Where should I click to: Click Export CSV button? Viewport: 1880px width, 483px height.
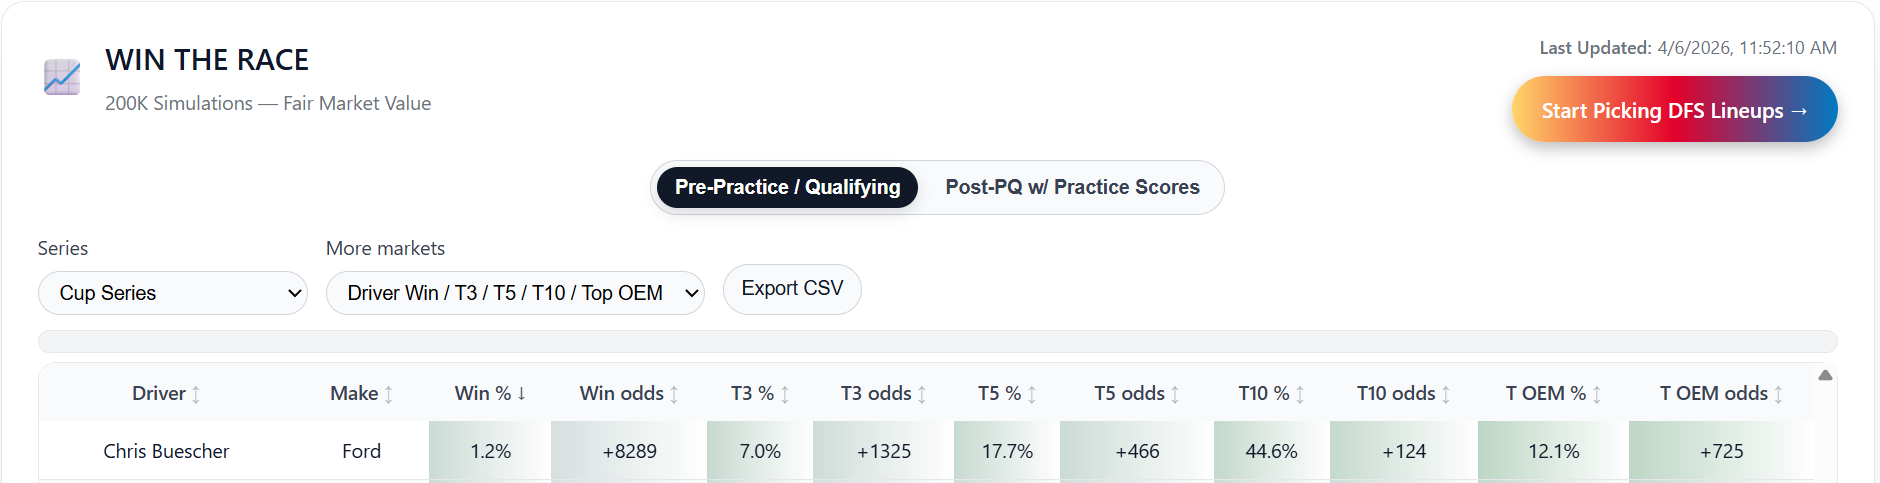(792, 289)
